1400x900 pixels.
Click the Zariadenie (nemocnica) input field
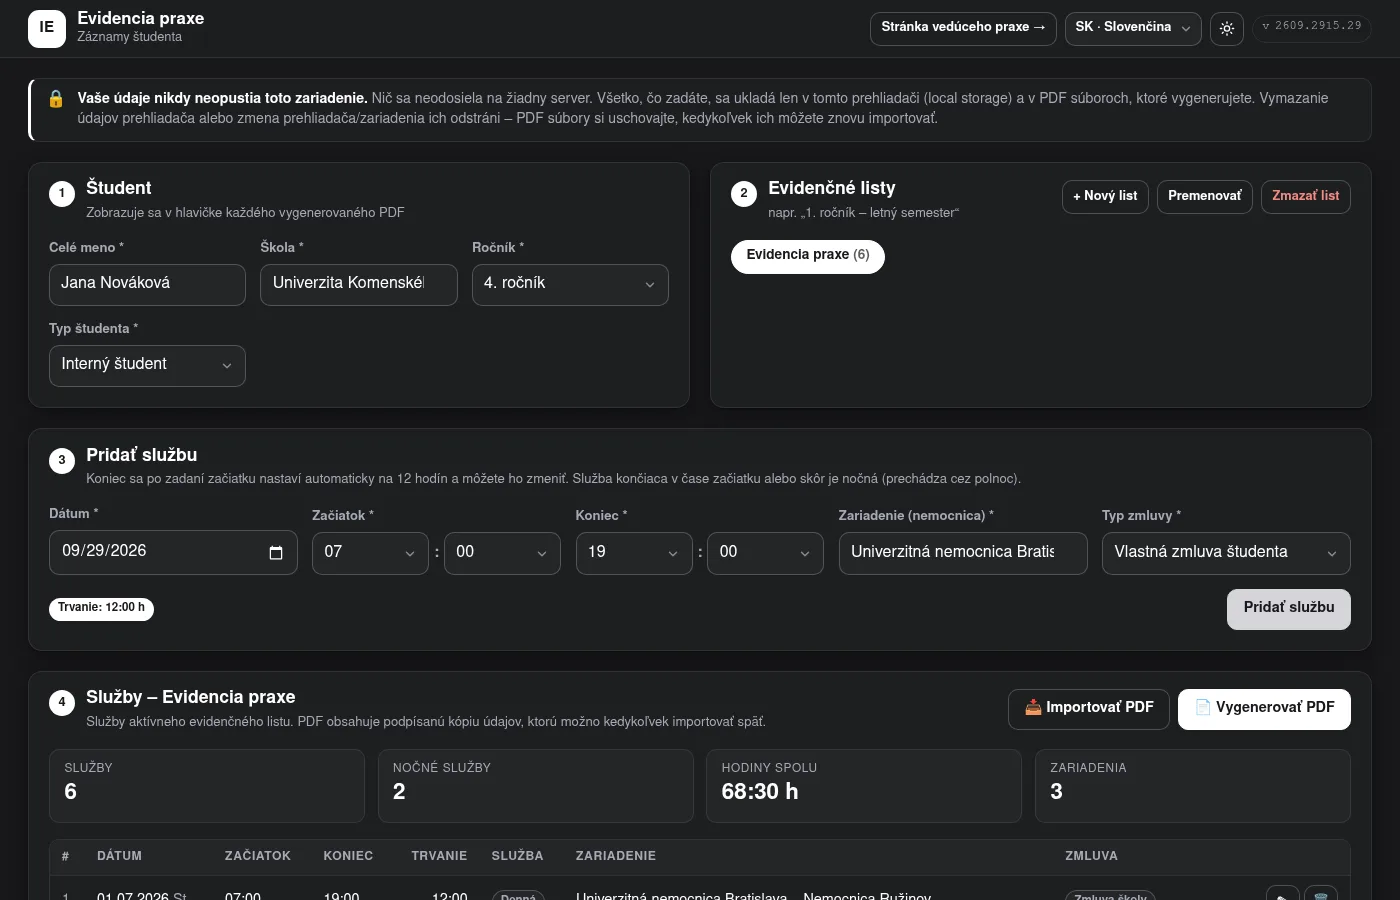[x=962, y=553]
